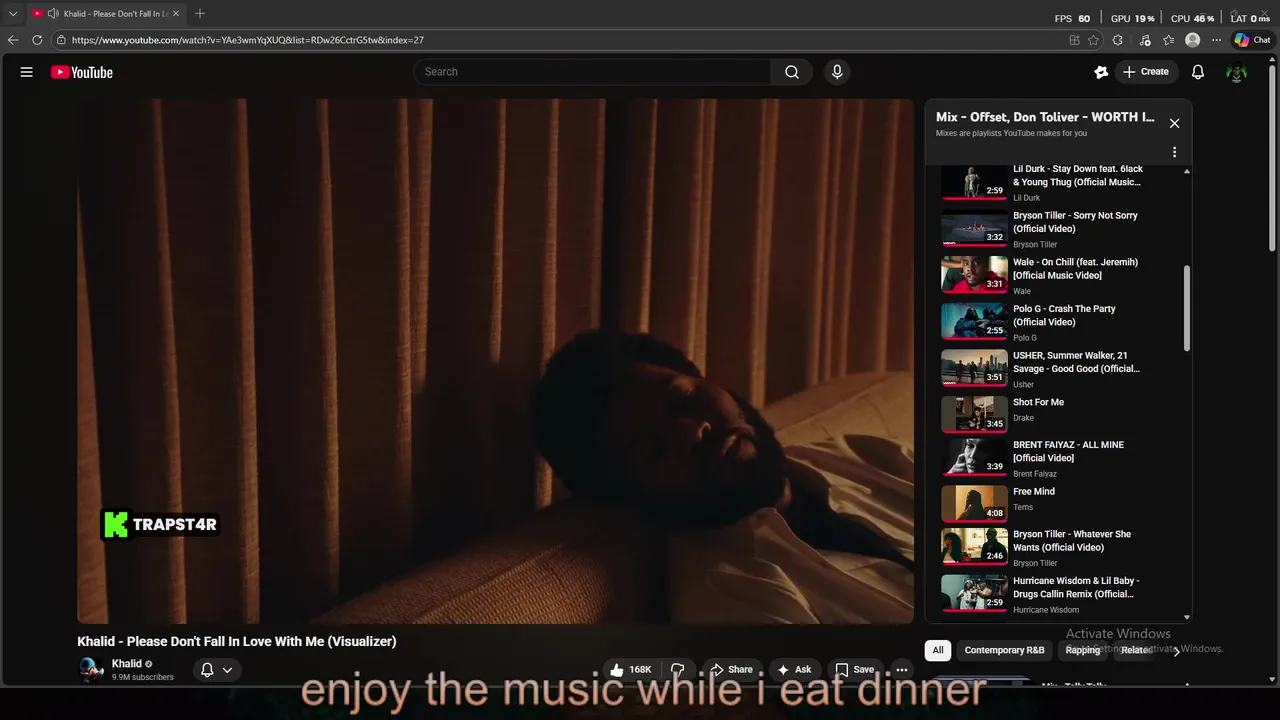
Task: Add this page to favorites star
Action: click(x=1093, y=40)
